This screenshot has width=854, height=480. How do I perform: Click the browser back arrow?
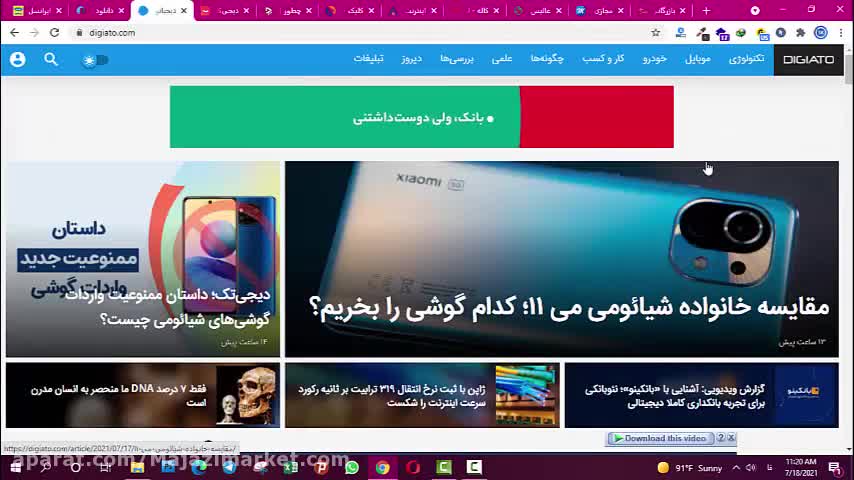point(14,33)
